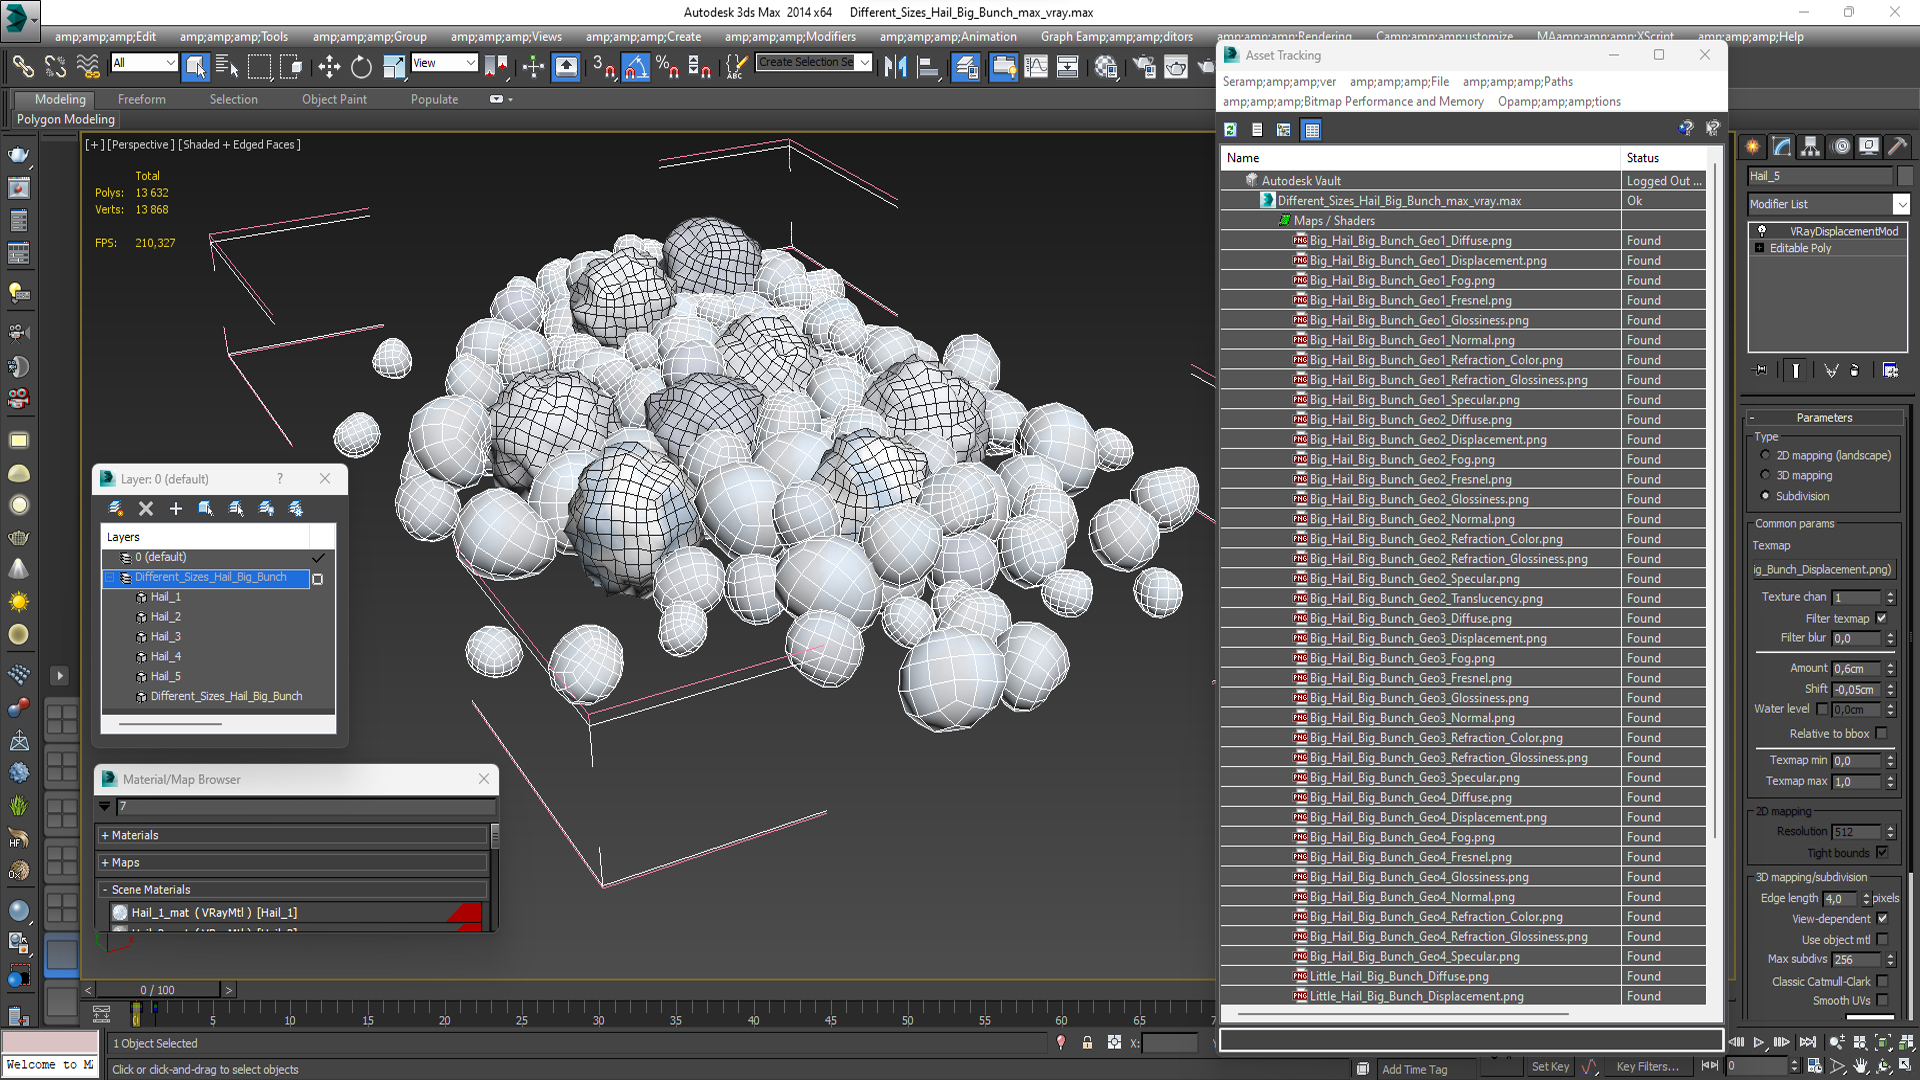Switch Asset Tracking to table view icon

pyautogui.click(x=1312, y=130)
